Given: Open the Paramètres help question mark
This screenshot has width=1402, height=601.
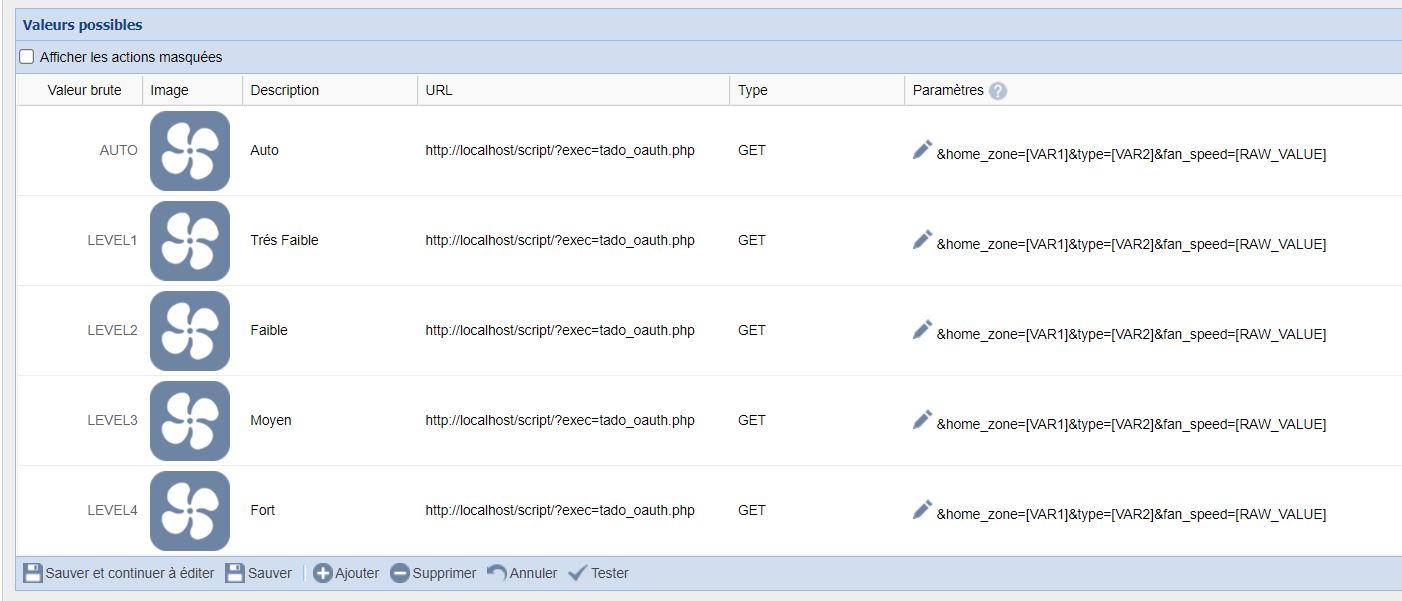Looking at the screenshot, I should tap(998, 91).
